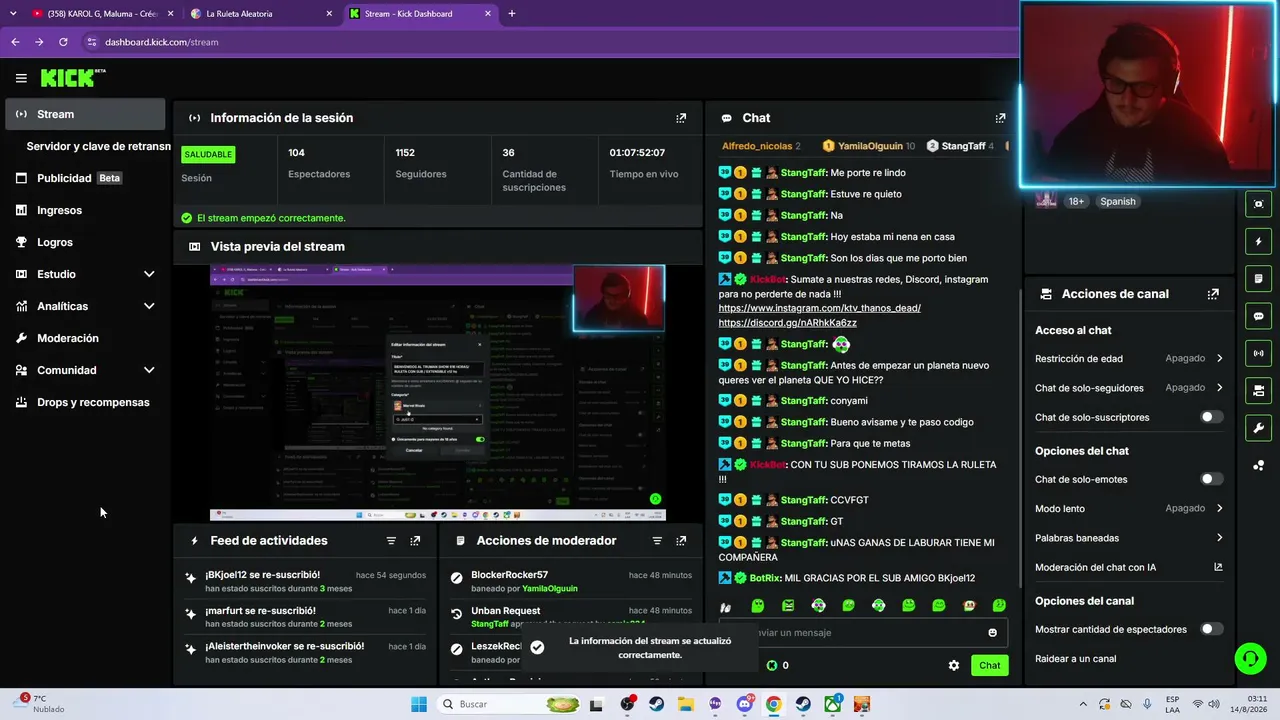Toggle the session info broadcast icon
The width and height of the screenshot is (1280, 720).
pos(1258,353)
